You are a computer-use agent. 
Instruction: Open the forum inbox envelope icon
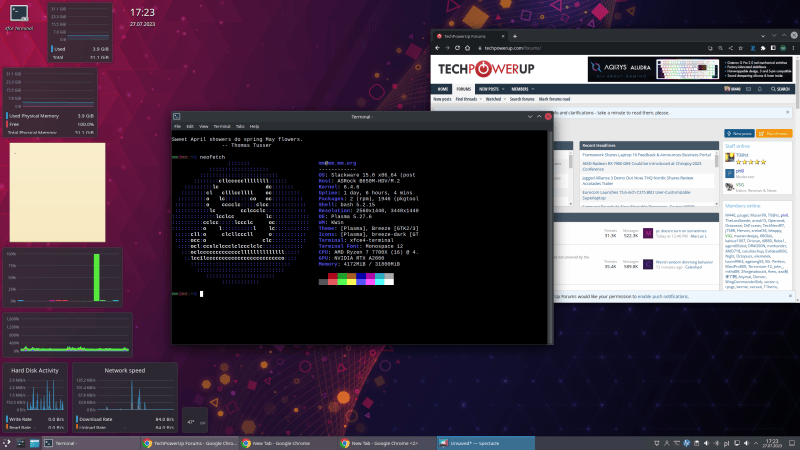pyautogui.click(x=748, y=89)
